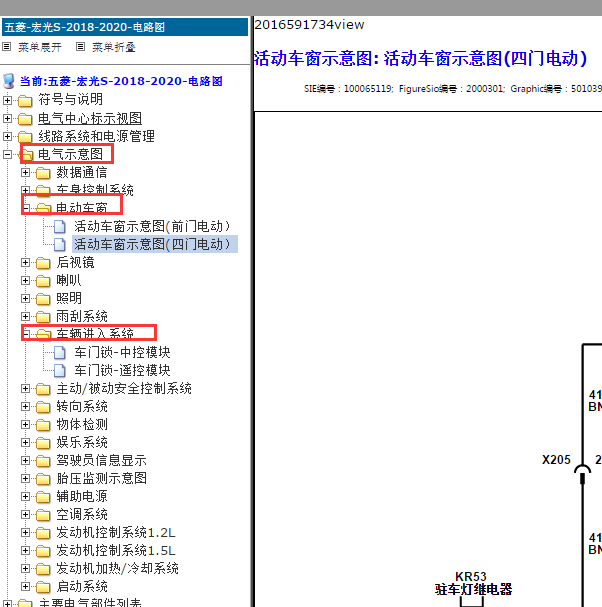Click the folder icon for 后视镜
602x607 pixels.
click(x=43, y=263)
